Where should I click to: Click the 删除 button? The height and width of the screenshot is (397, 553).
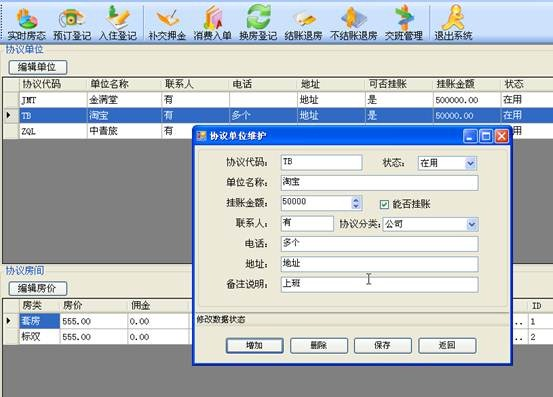319,346
